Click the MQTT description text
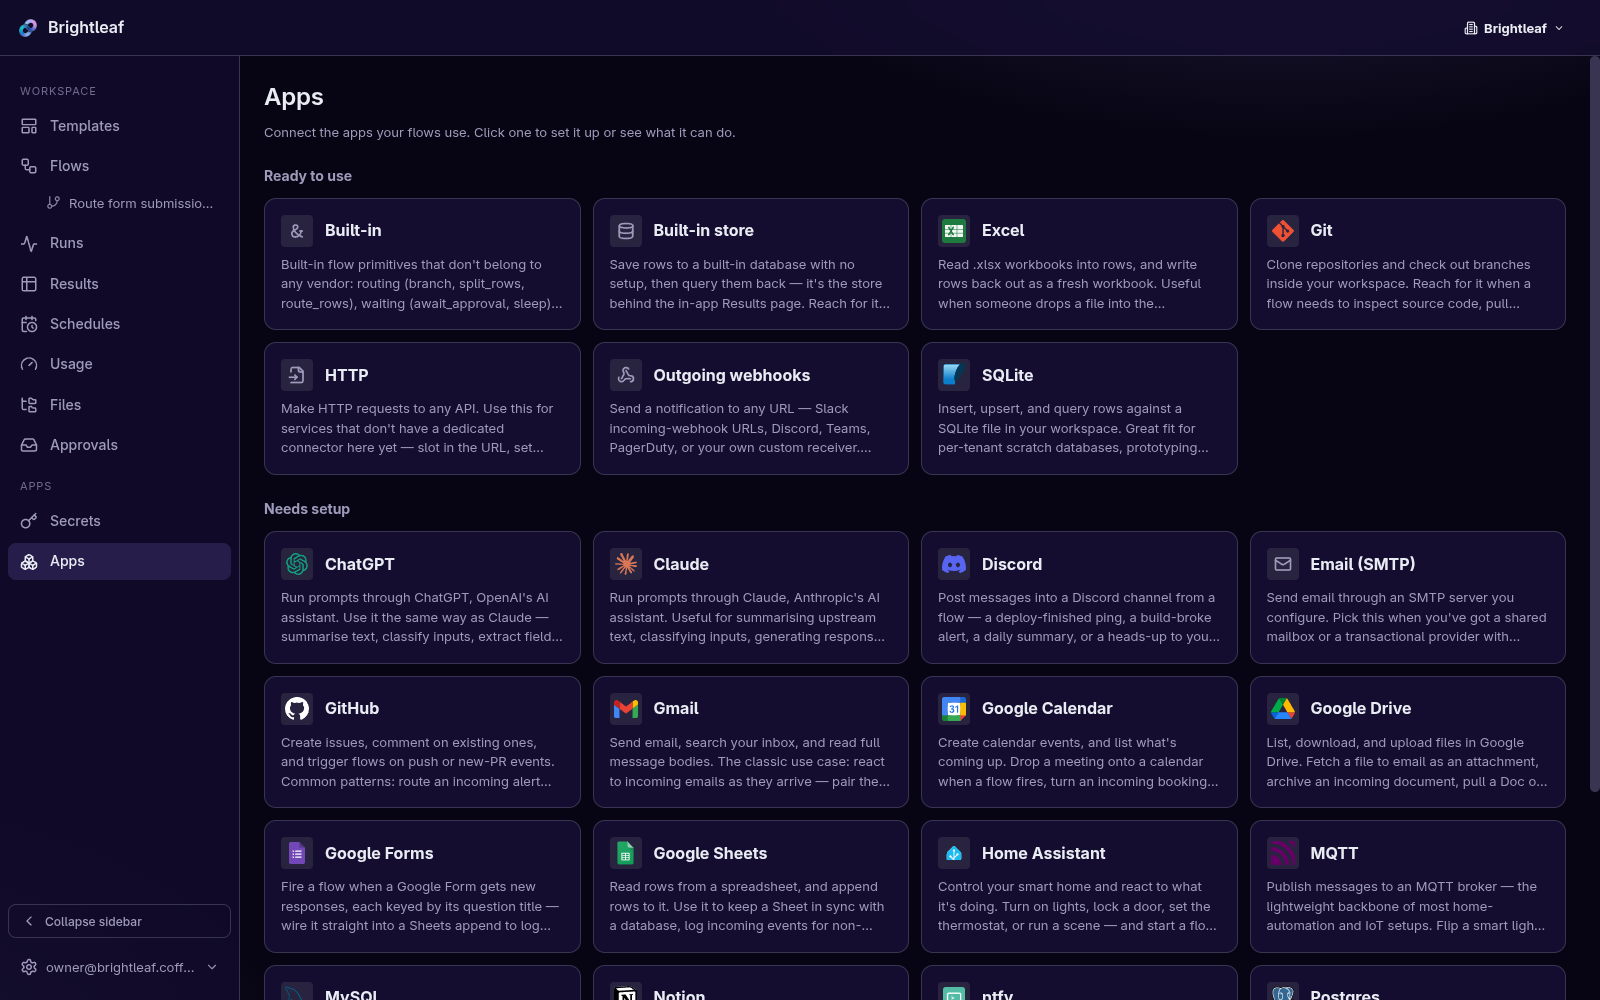 (1405, 906)
